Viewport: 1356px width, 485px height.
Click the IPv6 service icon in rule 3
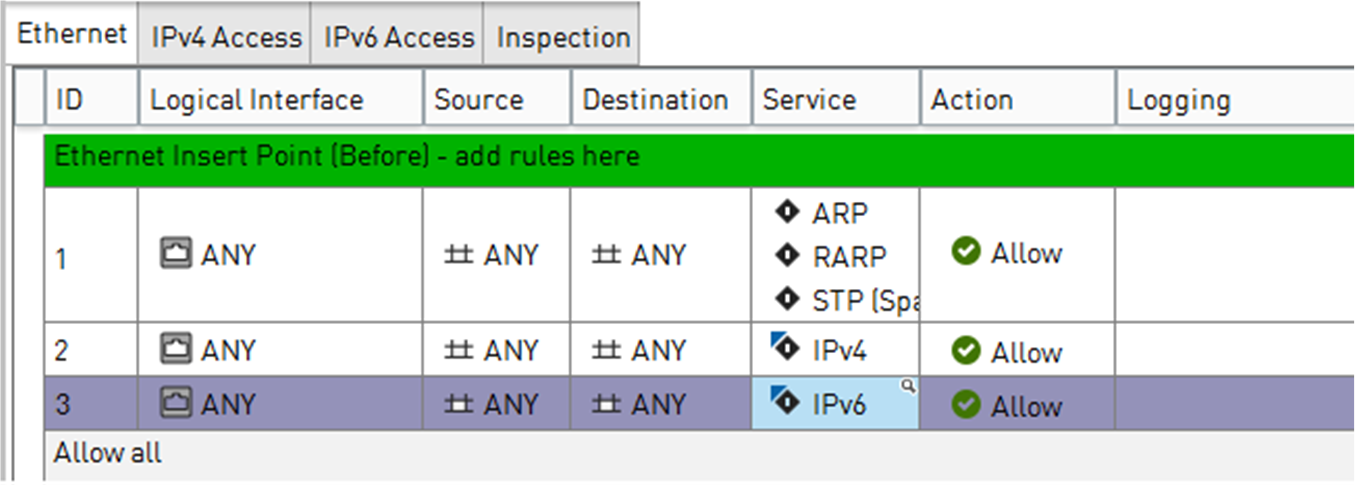784,401
